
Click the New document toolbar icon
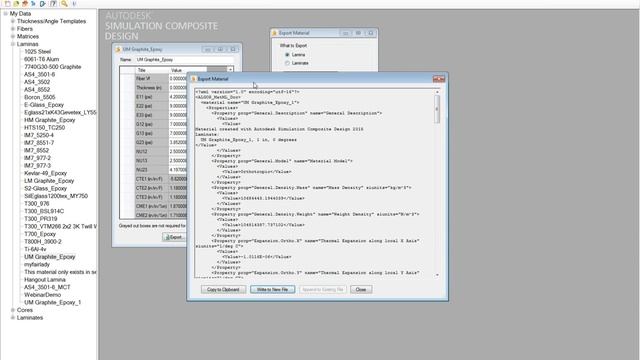(7, 4)
